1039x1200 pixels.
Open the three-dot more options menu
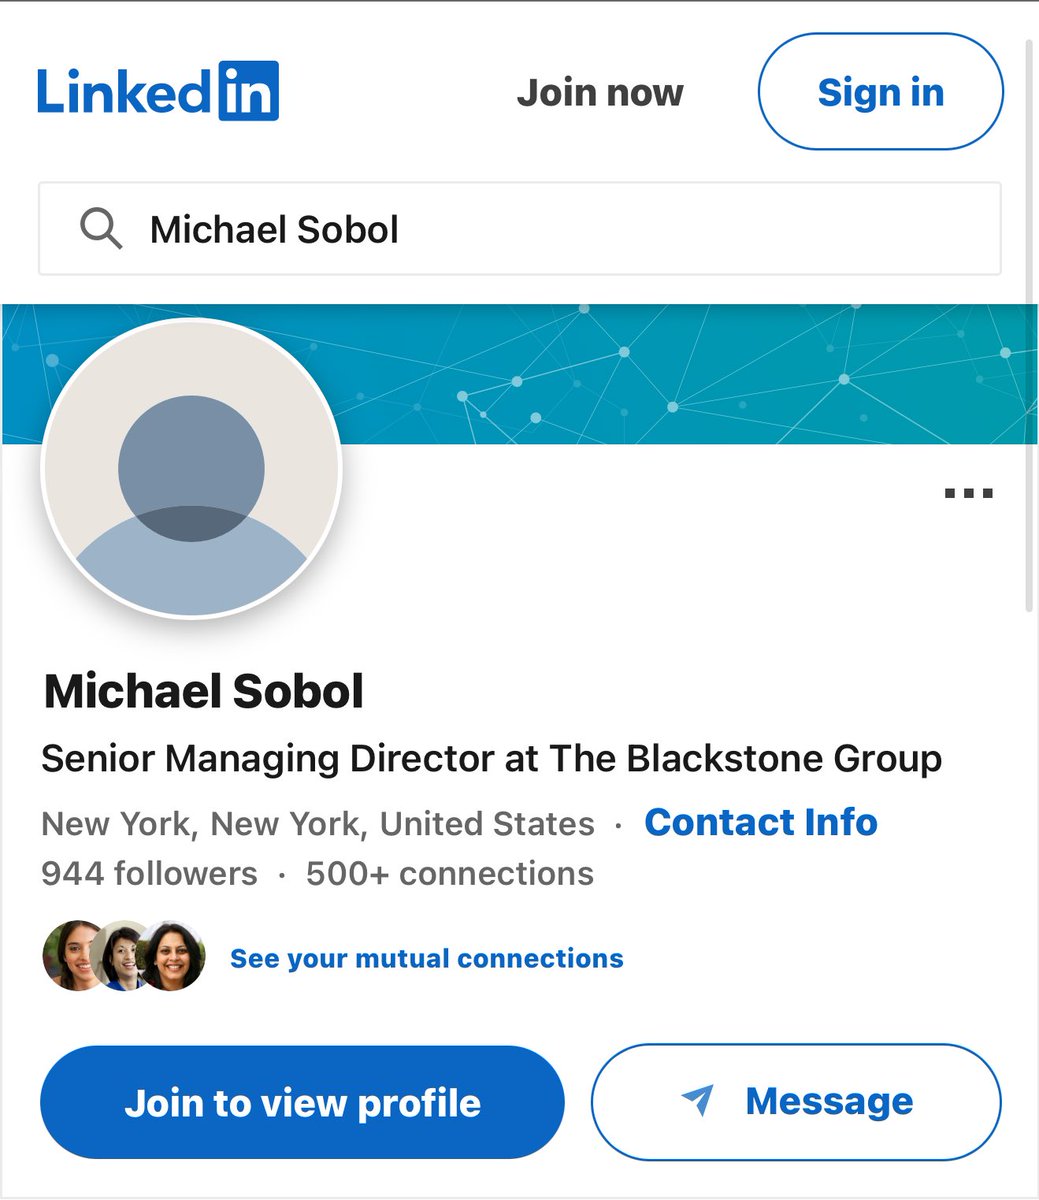click(x=969, y=493)
